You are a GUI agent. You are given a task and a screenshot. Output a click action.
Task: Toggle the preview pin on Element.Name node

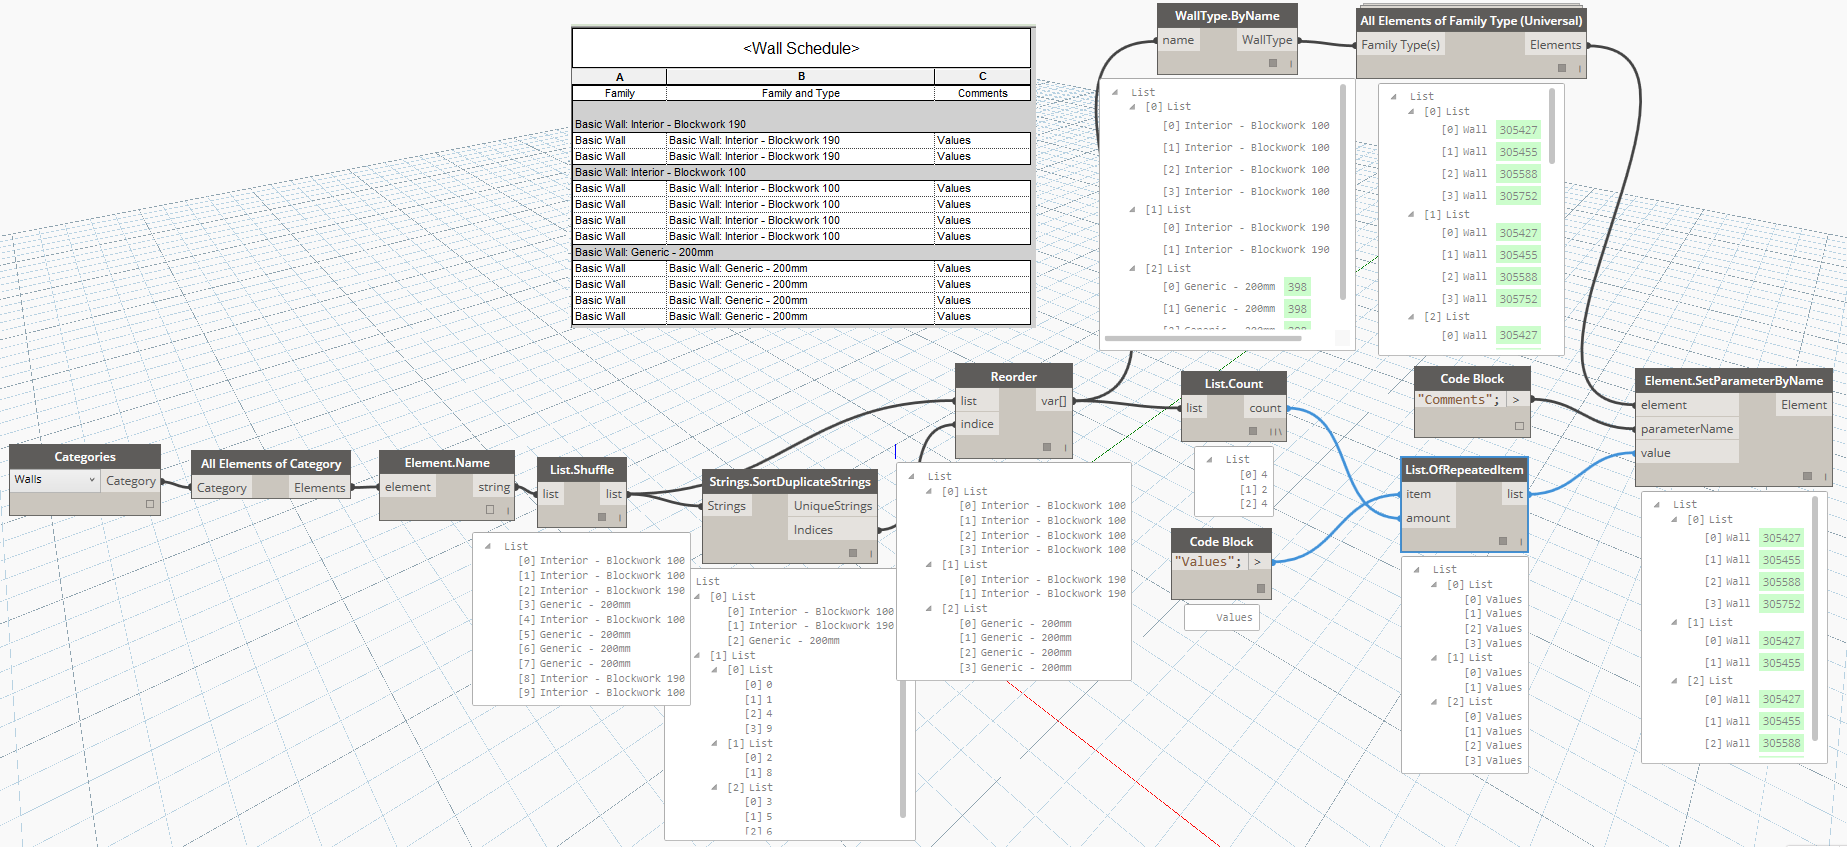pyautogui.click(x=490, y=509)
